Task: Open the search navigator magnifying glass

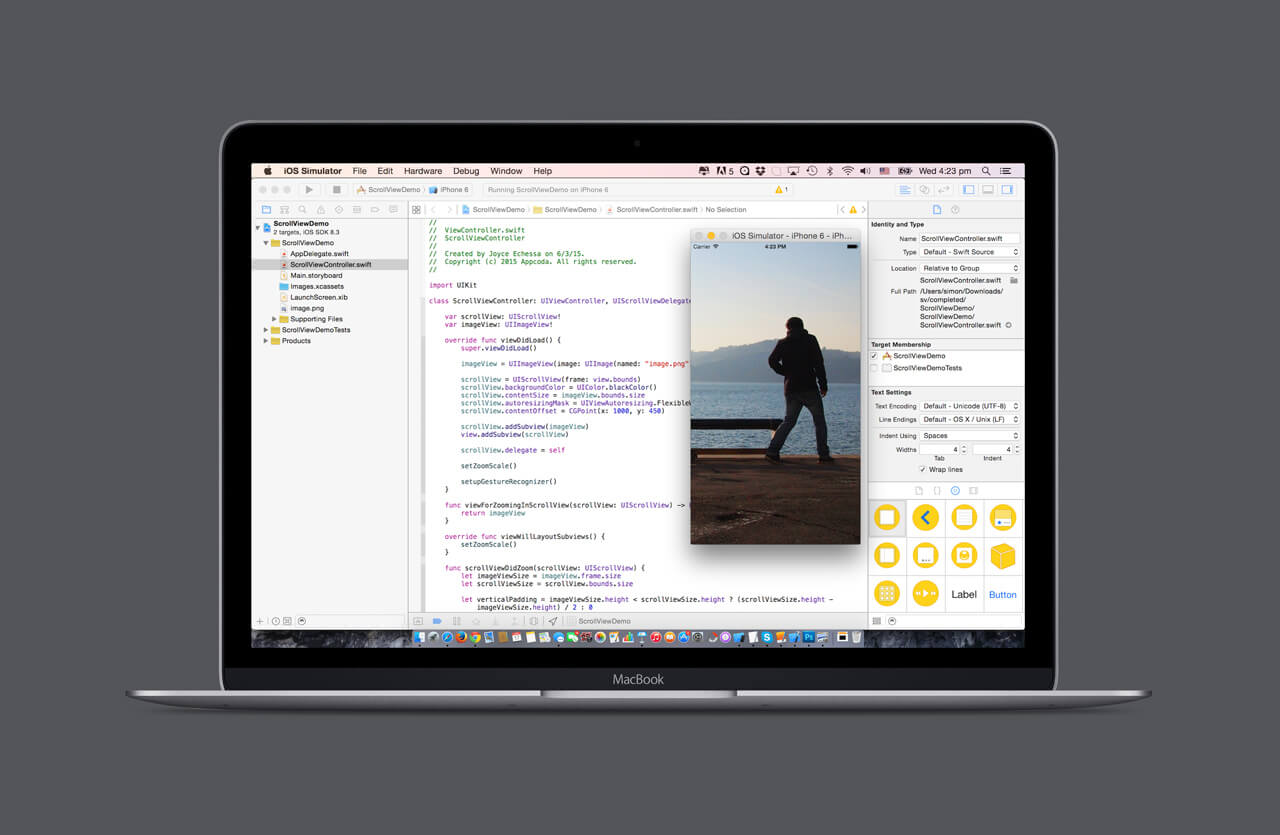Action: [302, 209]
